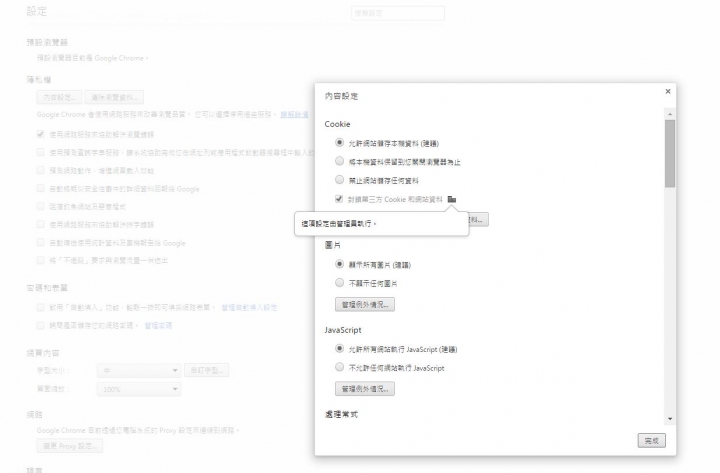
Task: Select do not allow any site JavaScript radio
Action: click(339, 367)
